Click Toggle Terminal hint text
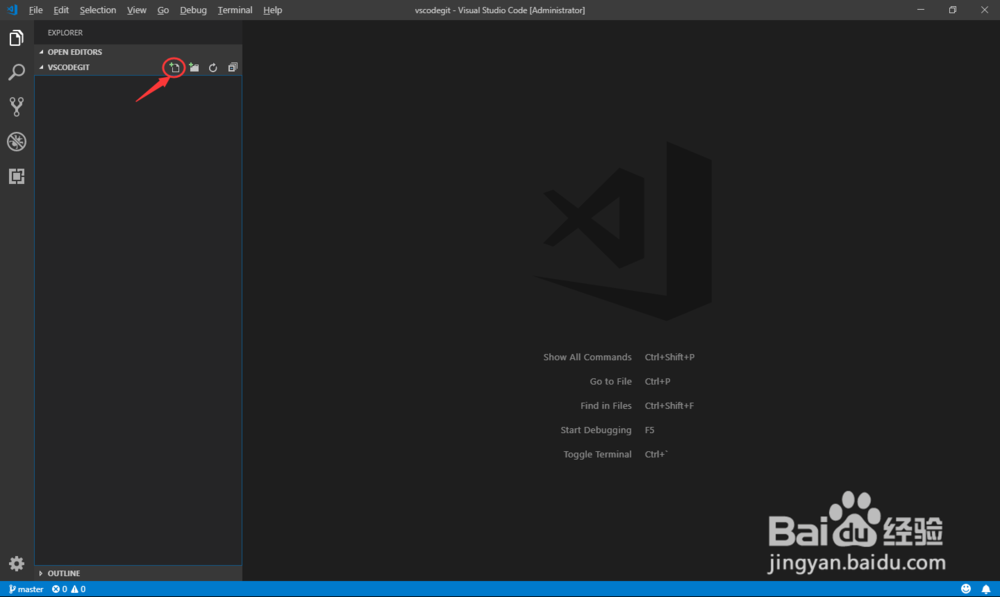Screen dimensions: 1000x597 [598, 454]
